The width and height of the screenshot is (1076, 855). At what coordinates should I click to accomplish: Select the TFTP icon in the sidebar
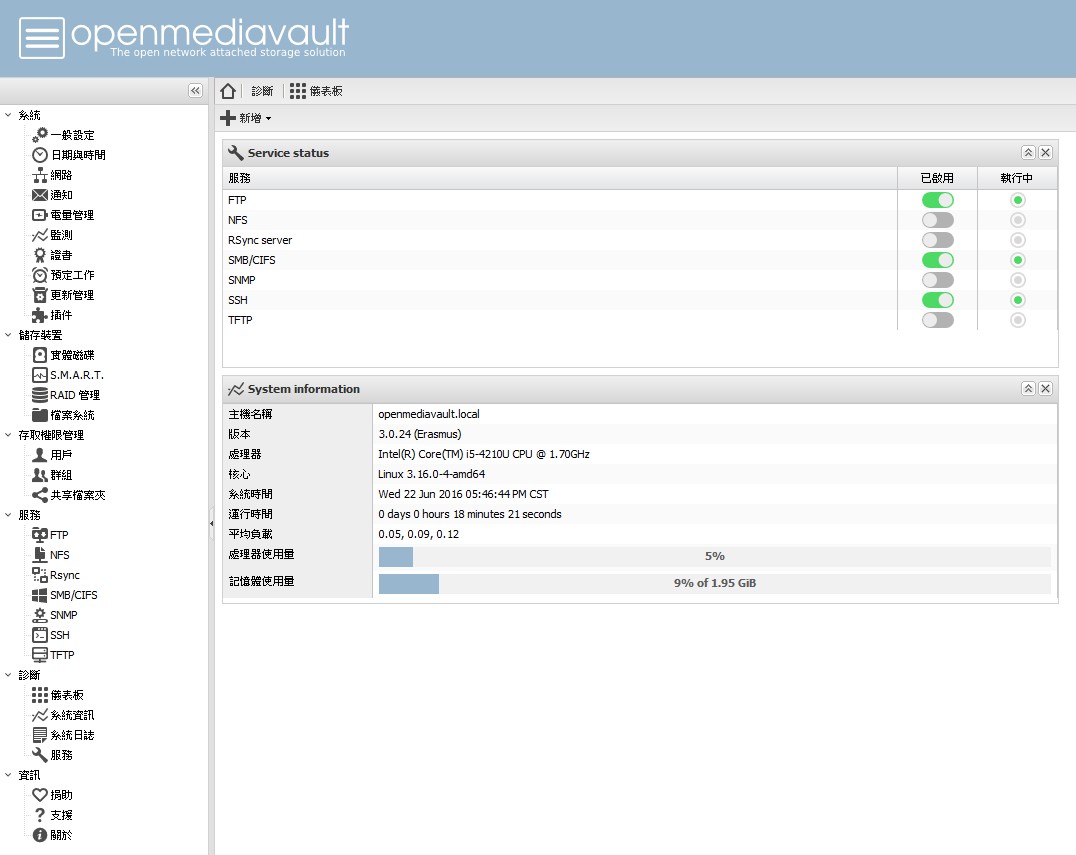(x=40, y=655)
